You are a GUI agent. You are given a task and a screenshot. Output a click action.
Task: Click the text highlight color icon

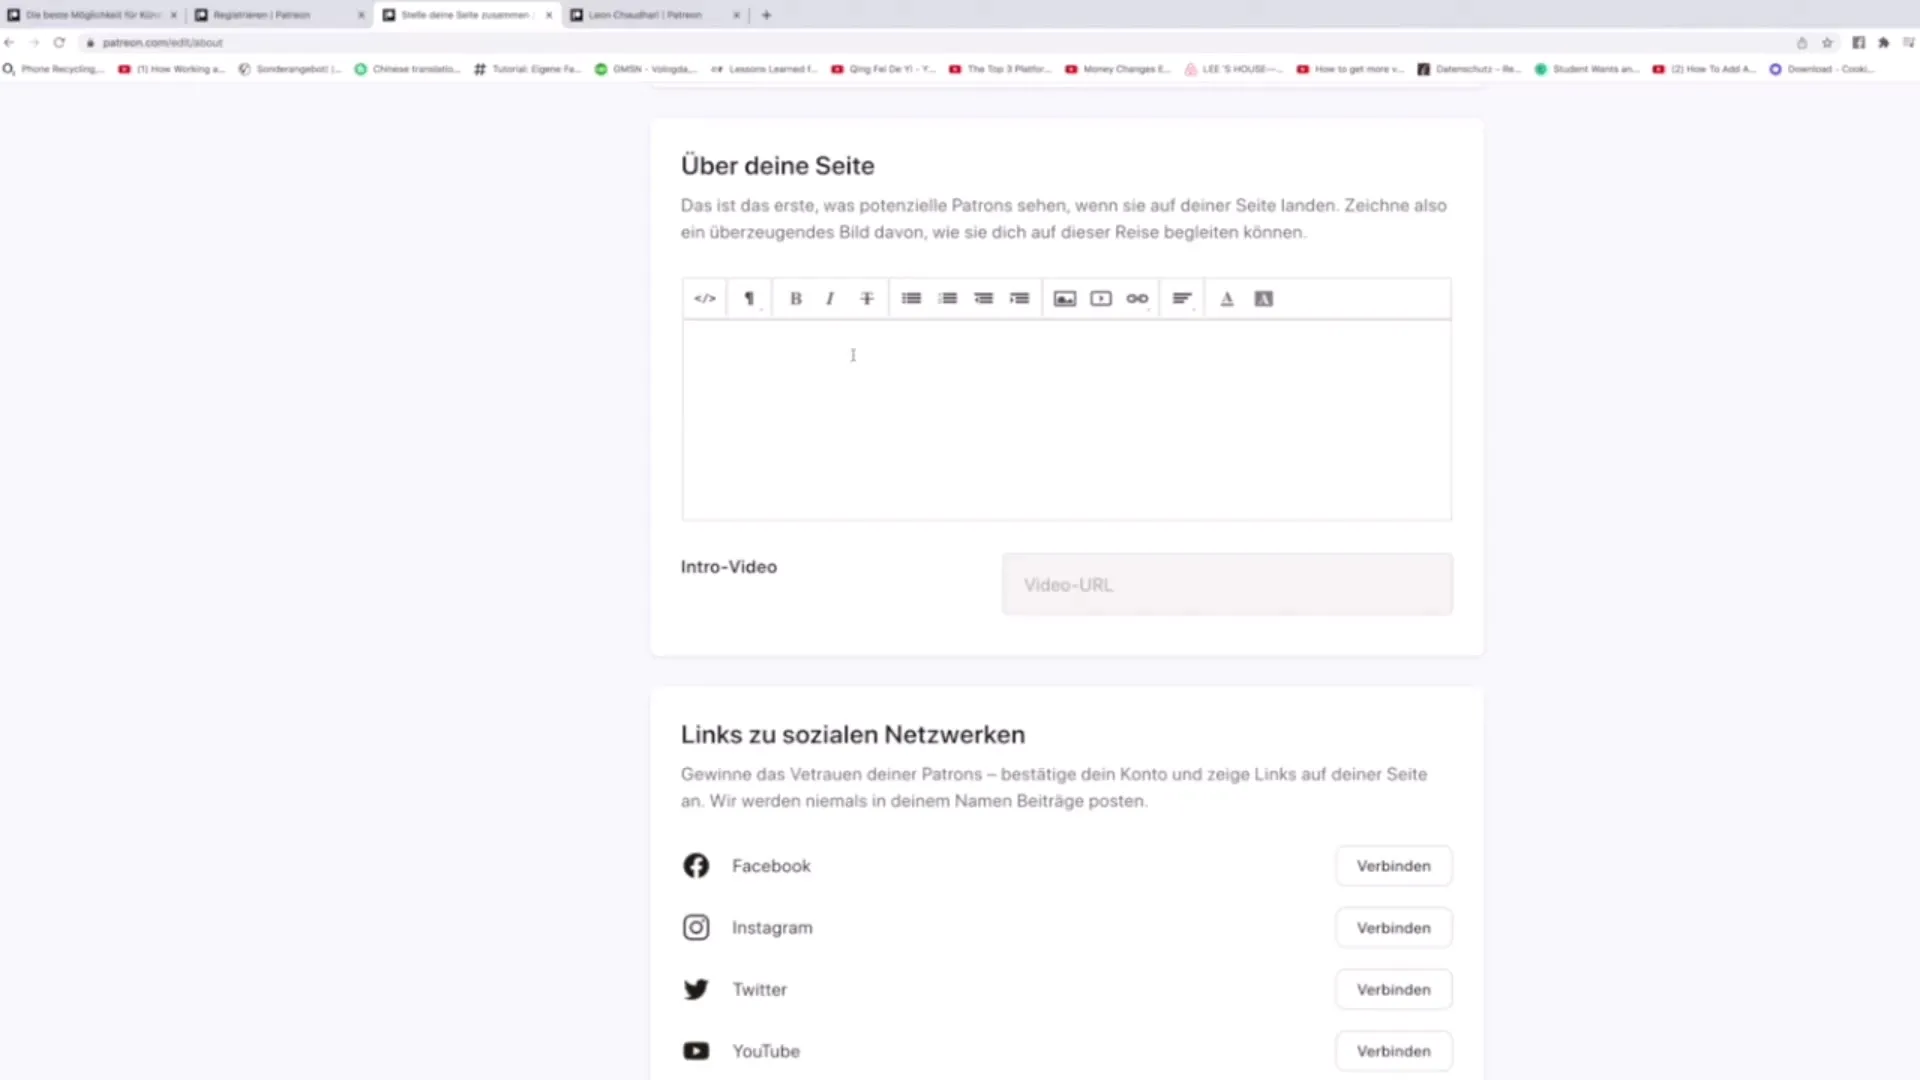tap(1263, 298)
